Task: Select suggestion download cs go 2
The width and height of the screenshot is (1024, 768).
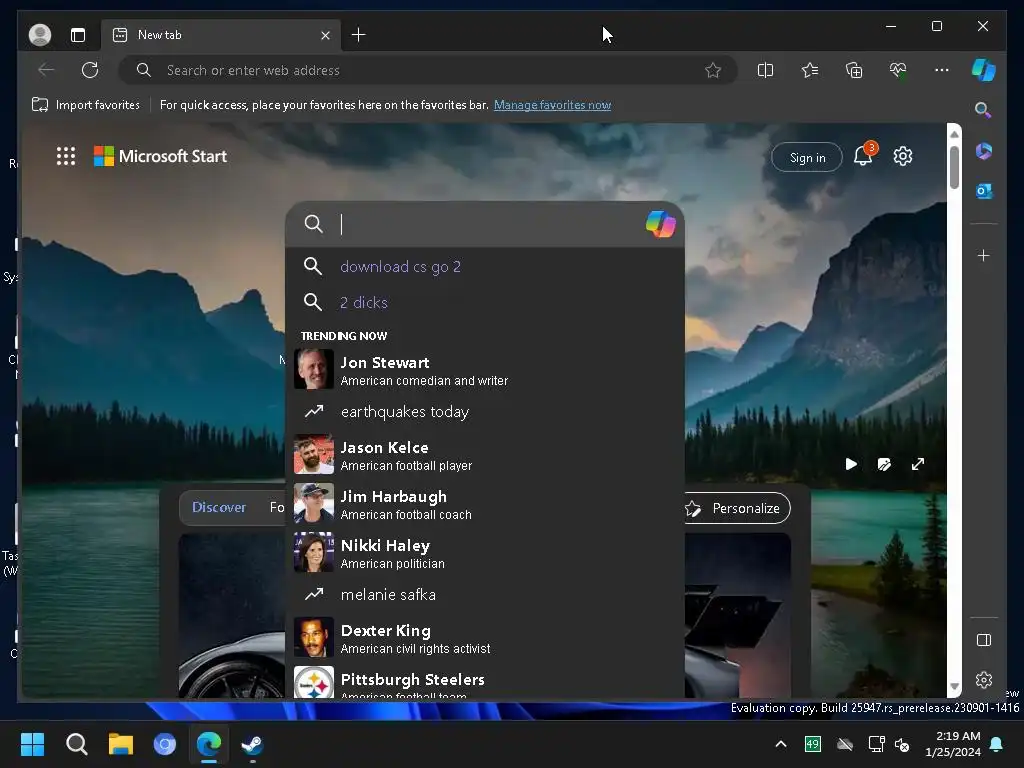Action: click(485, 266)
